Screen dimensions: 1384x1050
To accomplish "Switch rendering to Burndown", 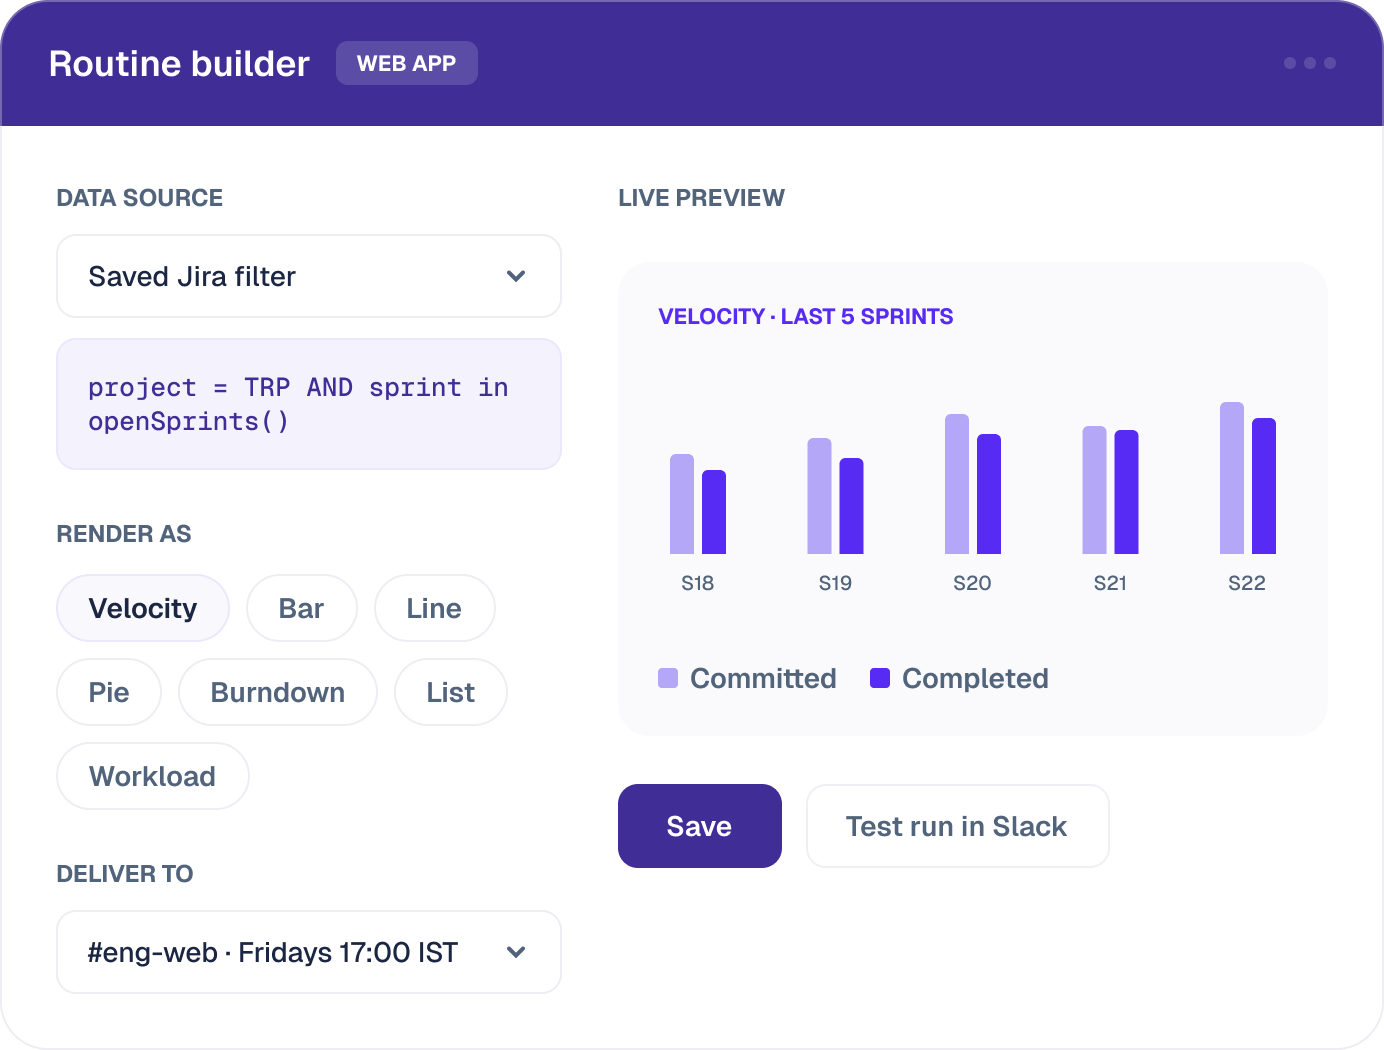I will pyautogui.click(x=278, y=692).
